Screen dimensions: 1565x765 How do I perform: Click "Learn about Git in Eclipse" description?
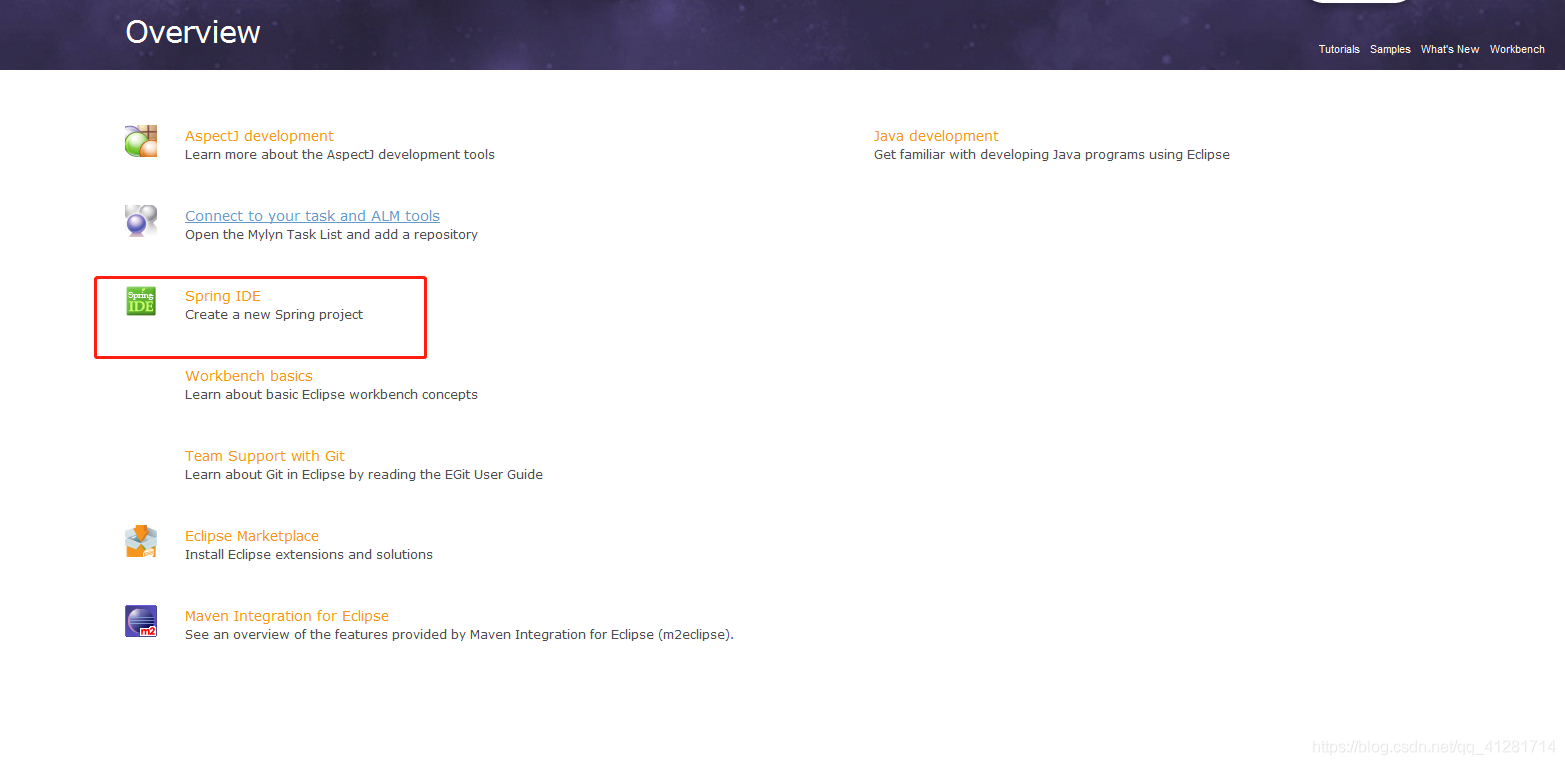364,475
